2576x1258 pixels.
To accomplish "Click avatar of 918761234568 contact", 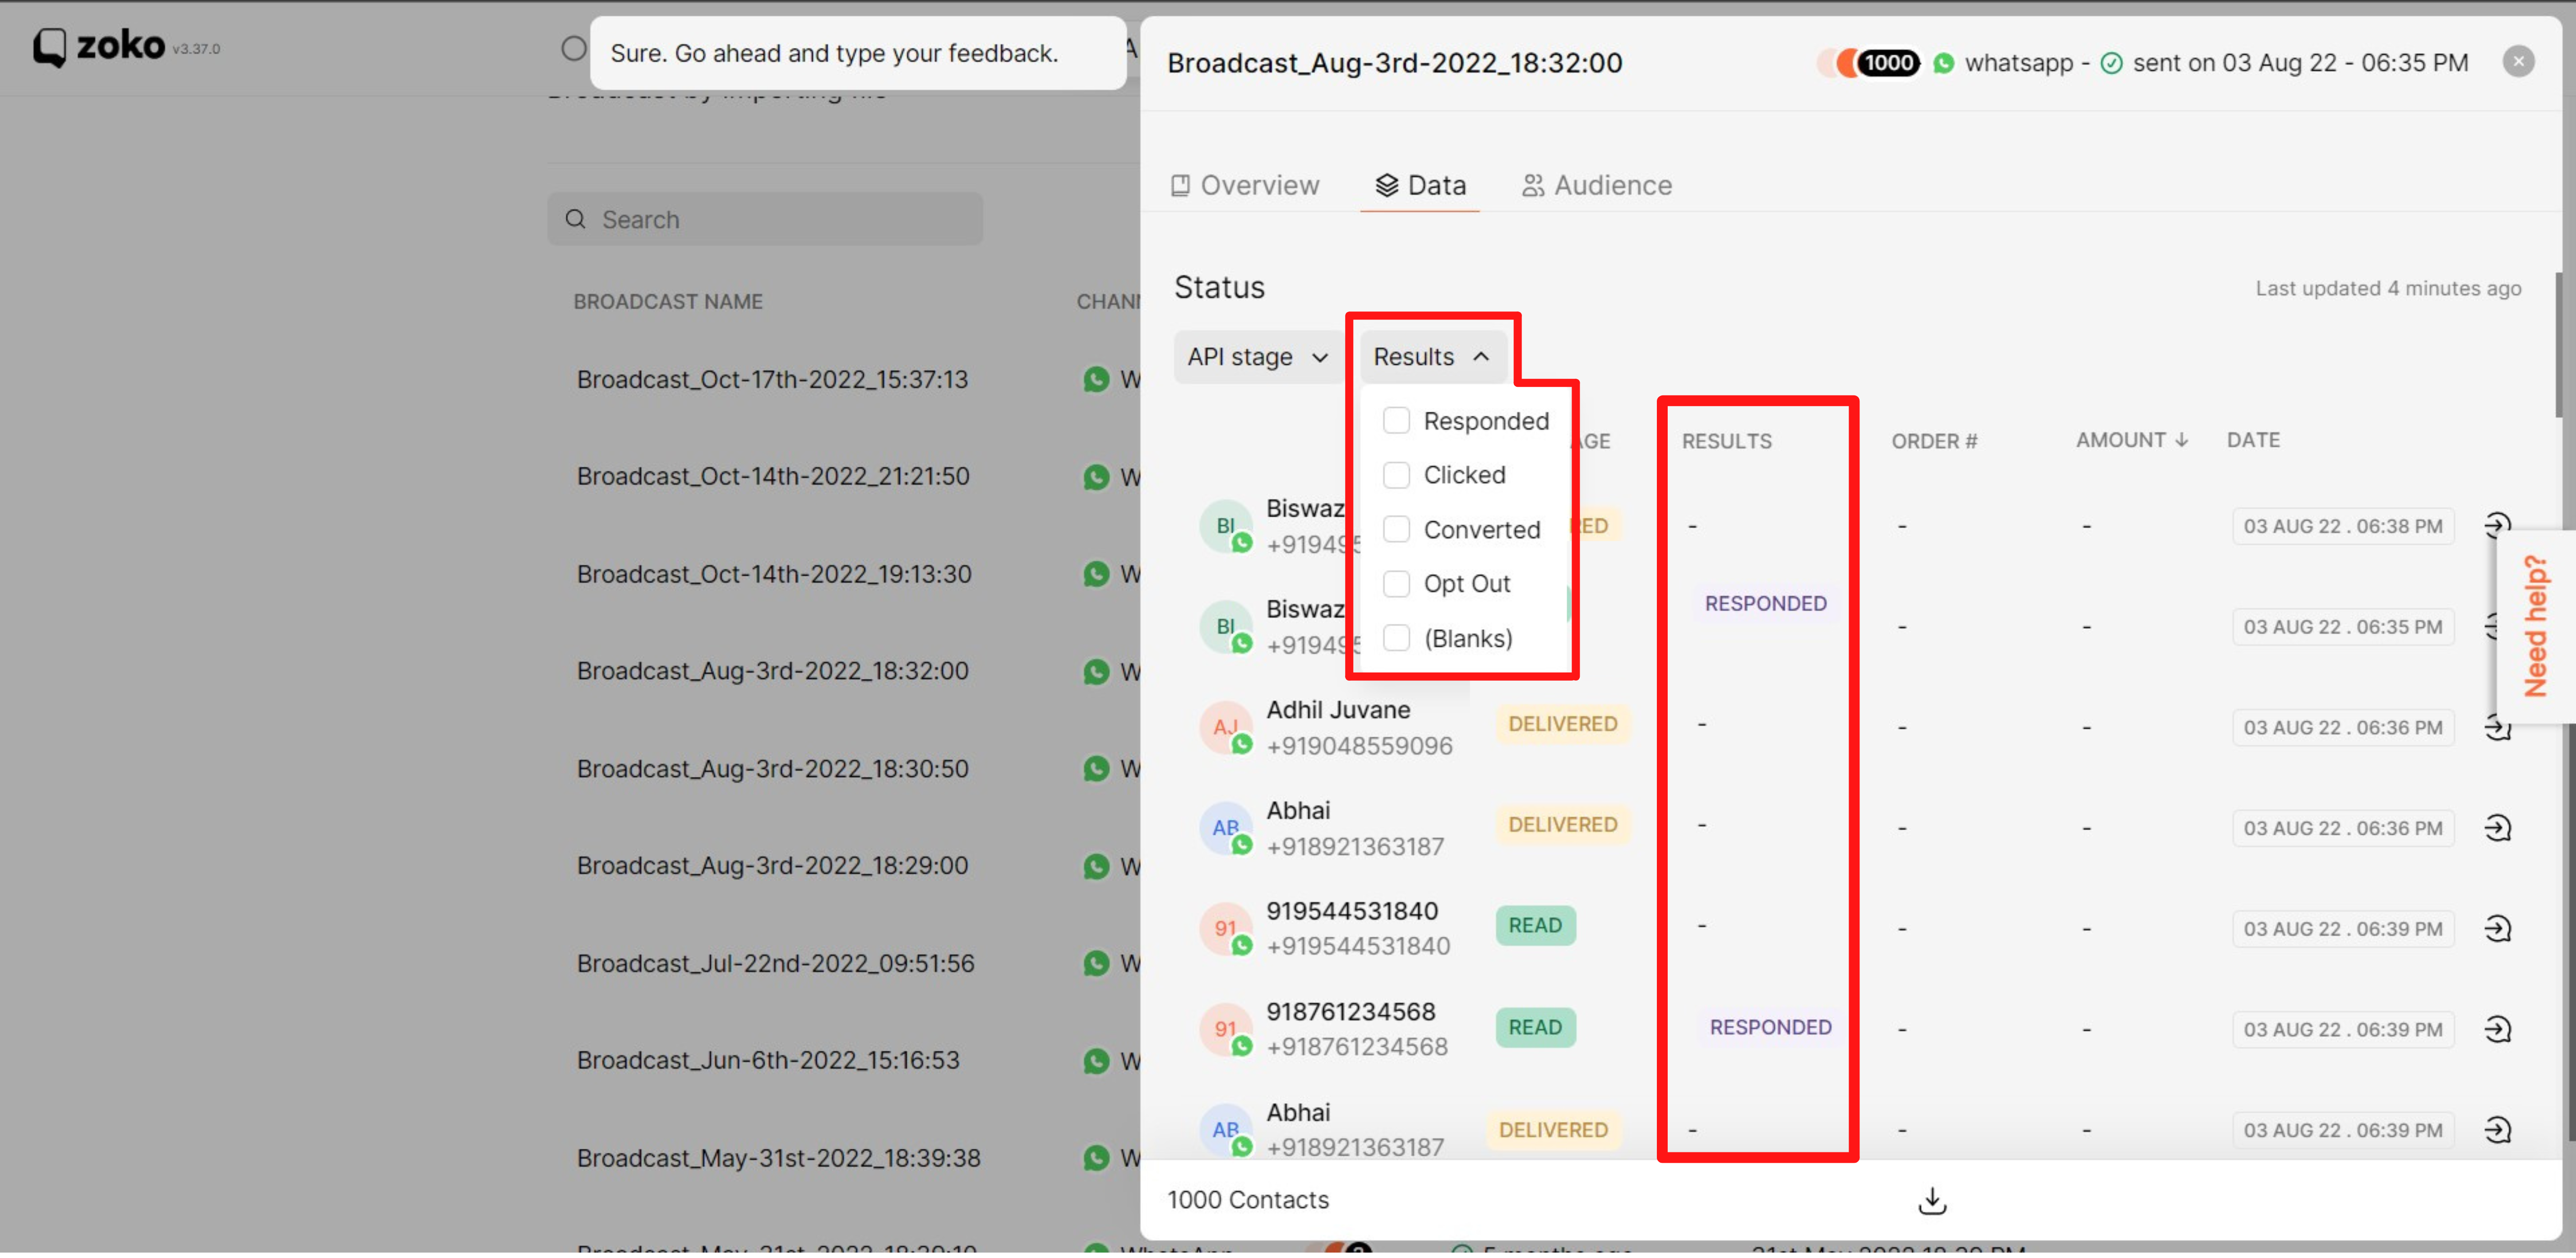I will 1226,1029.
